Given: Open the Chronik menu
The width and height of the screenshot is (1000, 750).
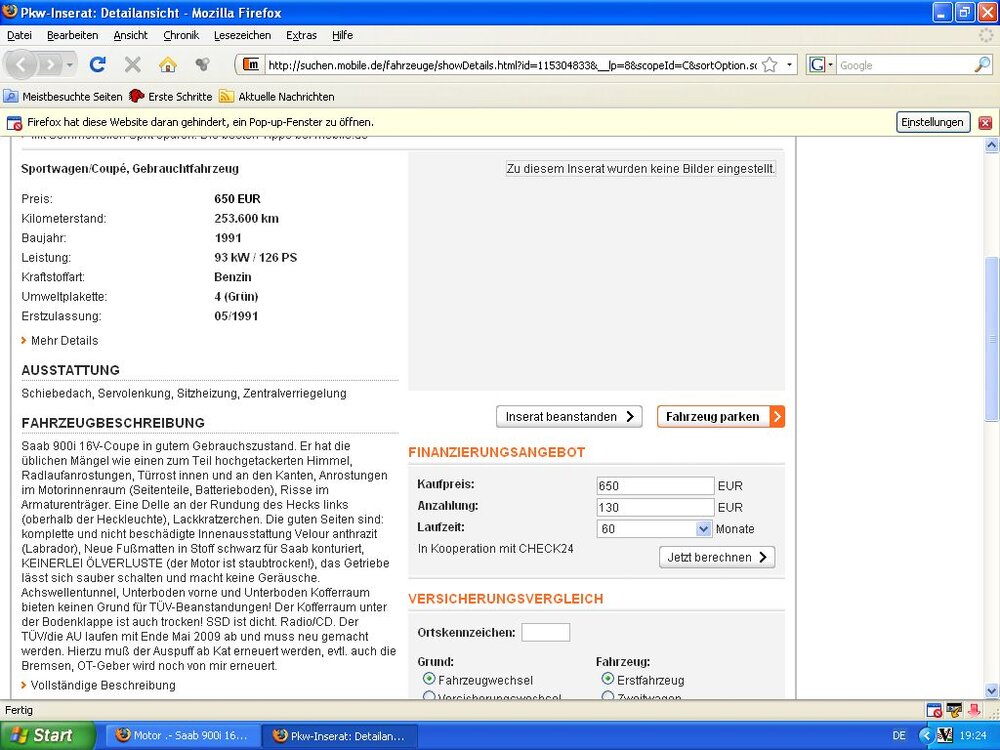Looking at the screenshot, I should click(181, 35).
